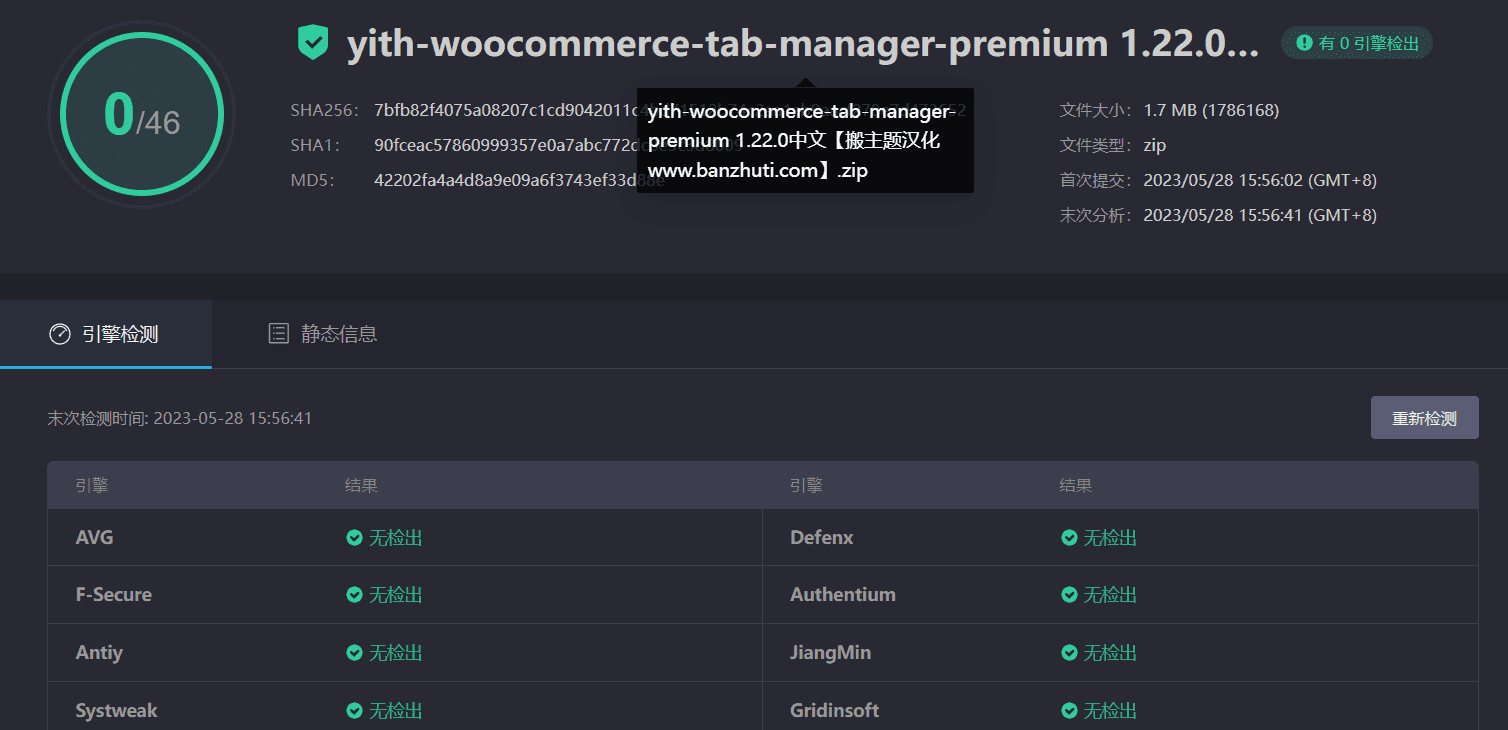Click the Gridinsoft engine name
Image resolution: width=1508 pixels, height=730 pixels.
tap(835, 711)
